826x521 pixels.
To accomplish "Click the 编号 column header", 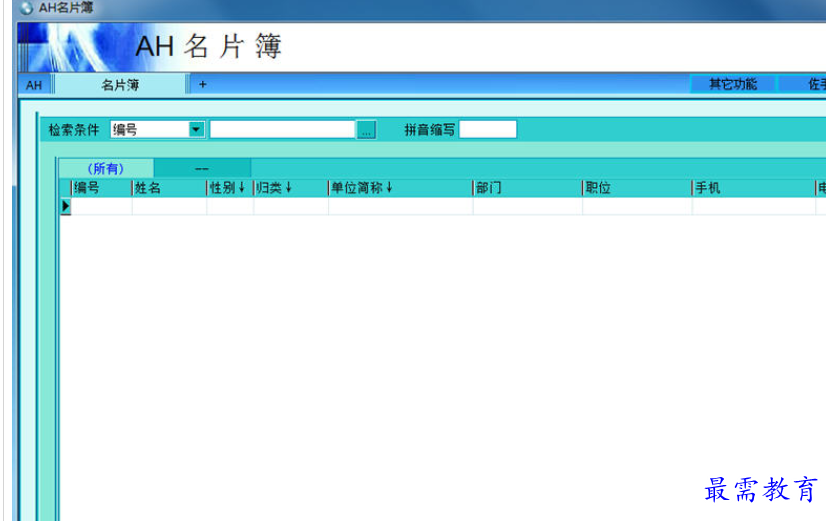I will pyautogui.click(x=102, y=188).
